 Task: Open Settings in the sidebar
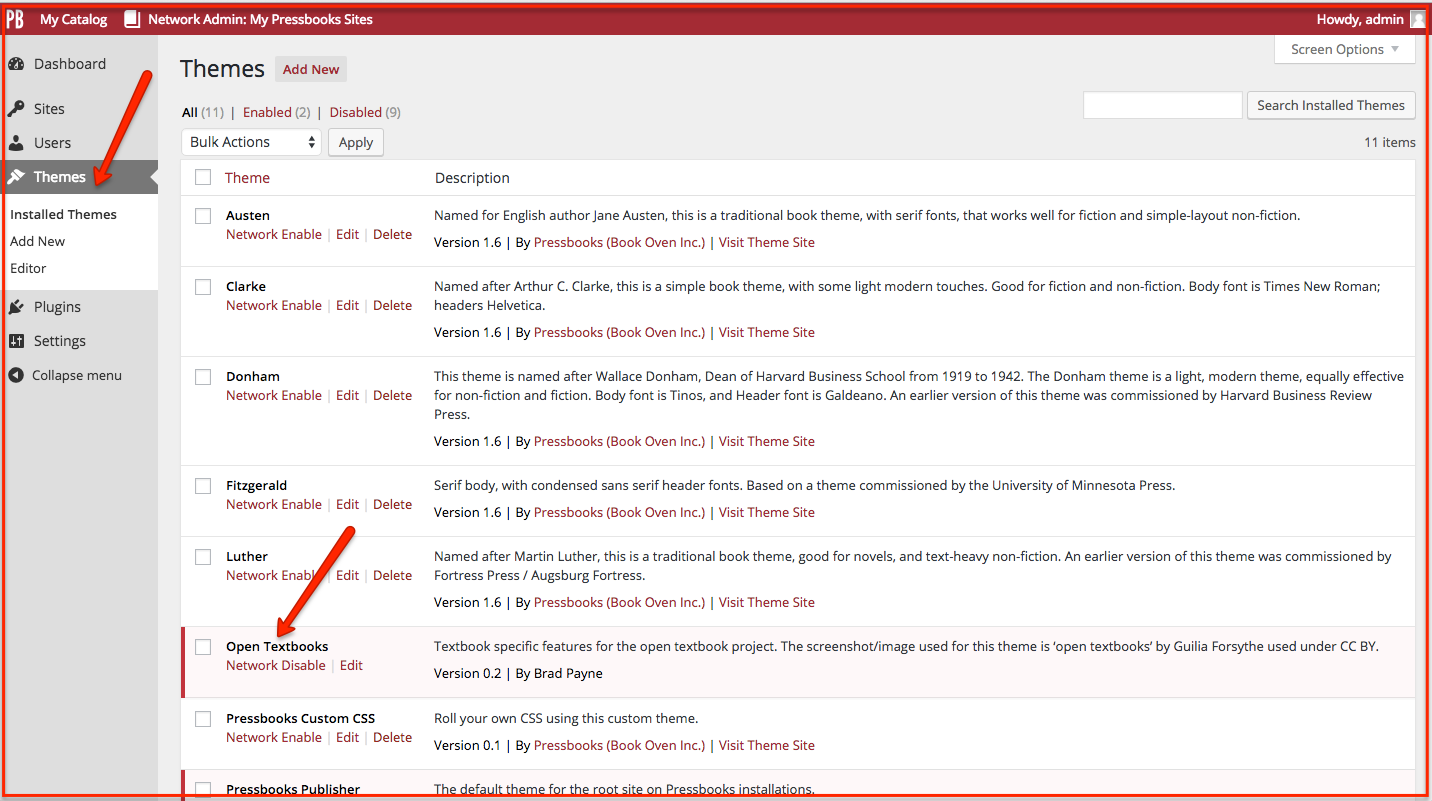pyautogui.click(x=60, y=341)
